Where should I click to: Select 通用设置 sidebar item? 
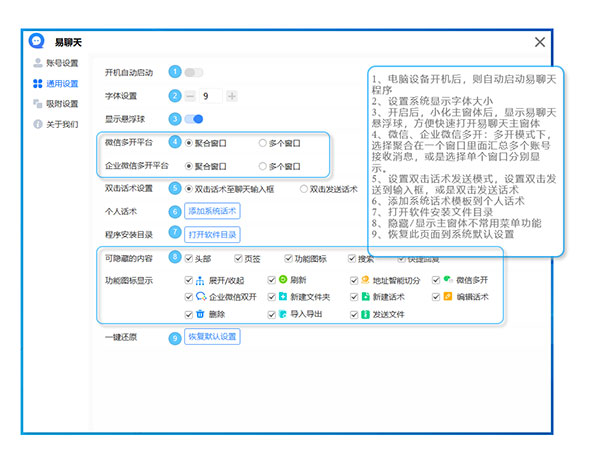point(56,83)
